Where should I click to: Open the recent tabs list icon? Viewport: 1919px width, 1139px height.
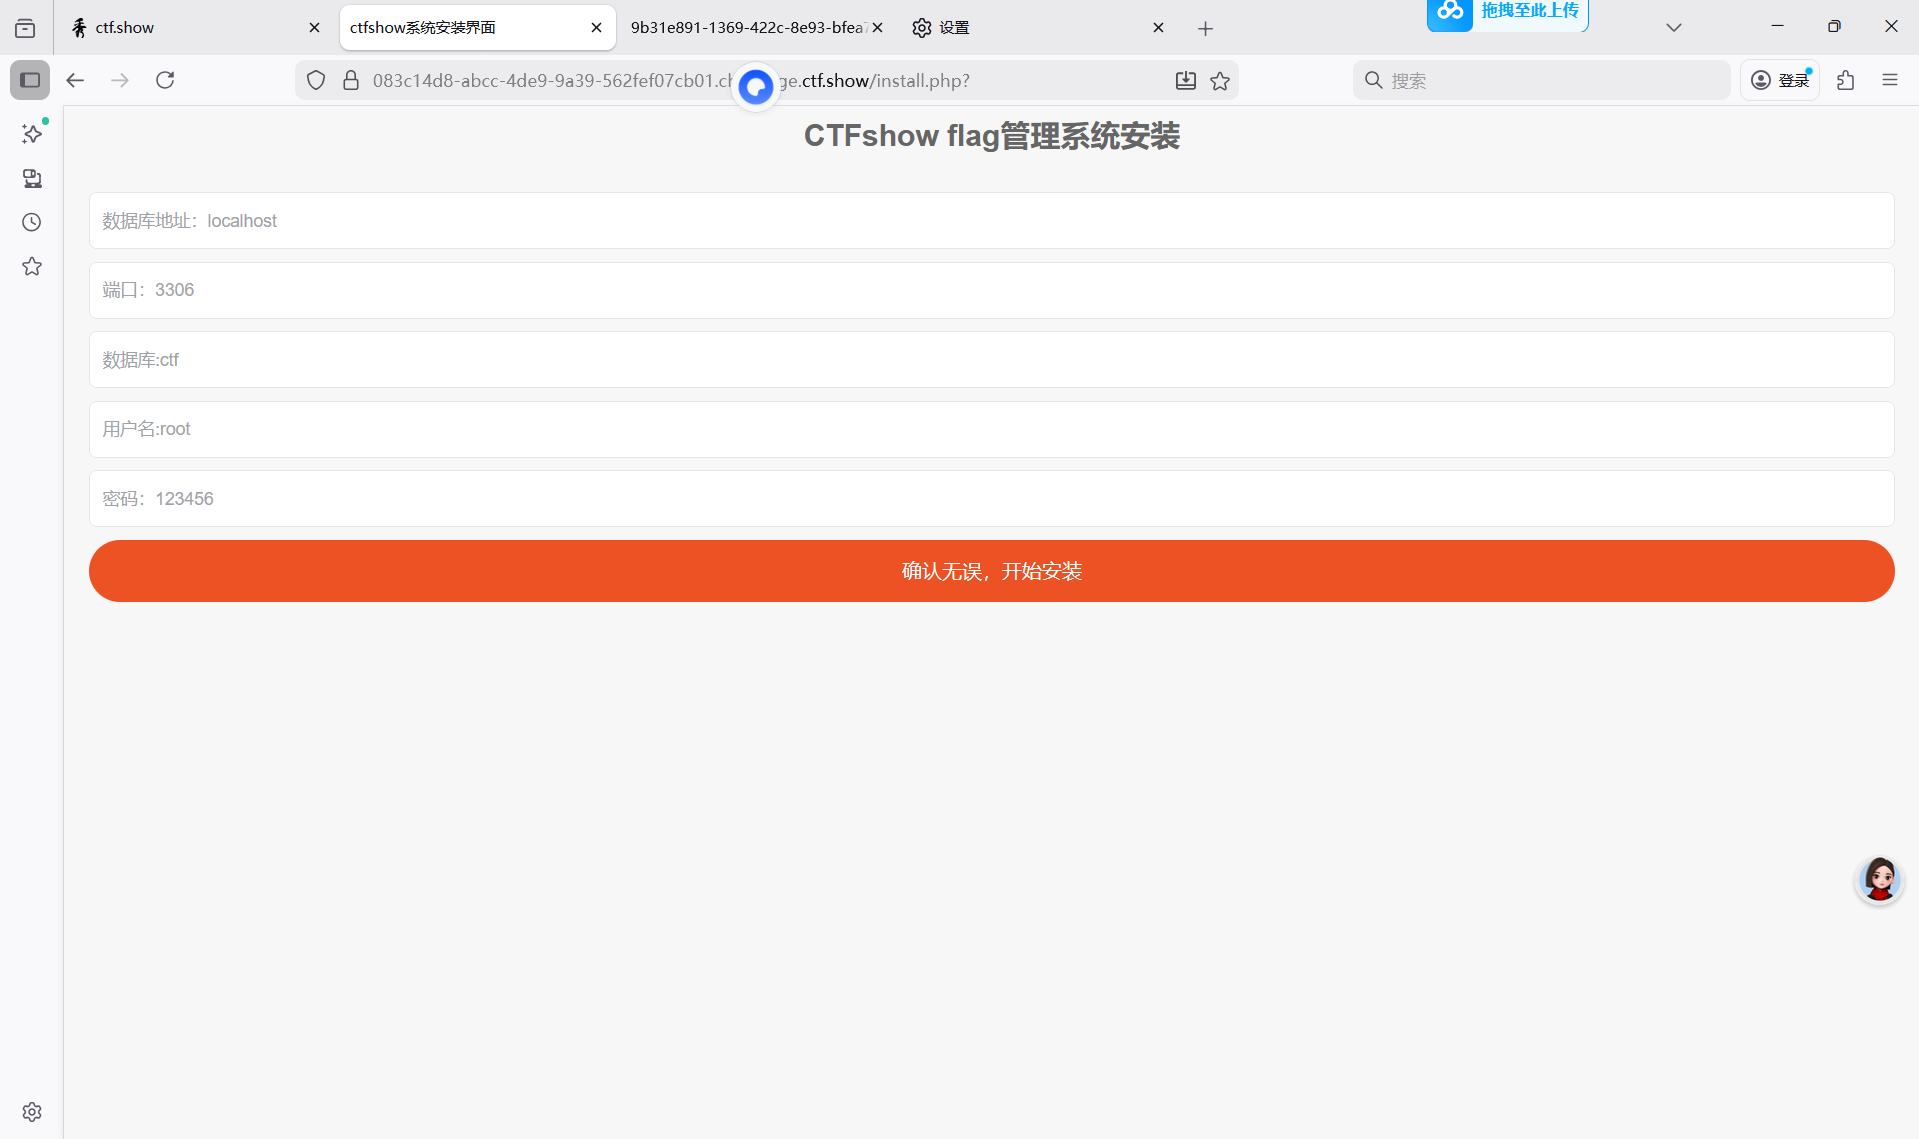pos(25,28)
